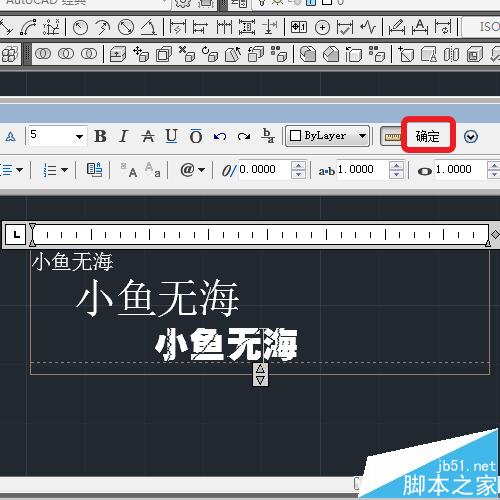The width and height of the screenshot is (500, 500).
Task: Select the solid Subtract tool
Action: pos(66,54)
